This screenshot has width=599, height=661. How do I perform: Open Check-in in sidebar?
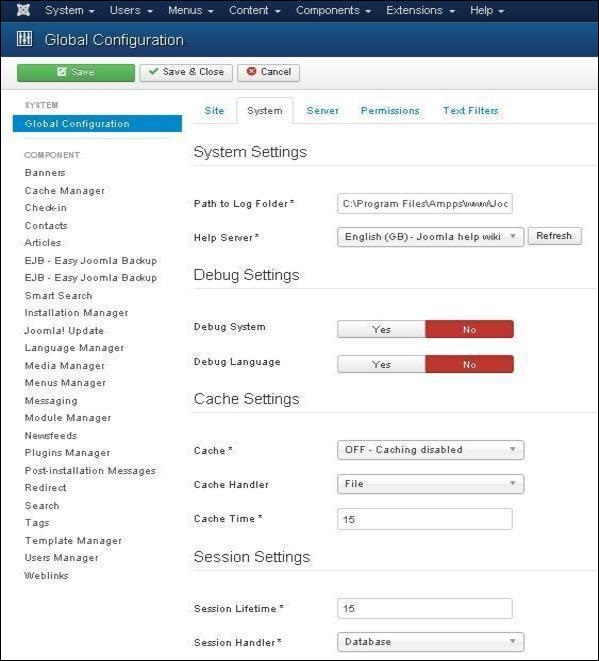pos(46,208)
